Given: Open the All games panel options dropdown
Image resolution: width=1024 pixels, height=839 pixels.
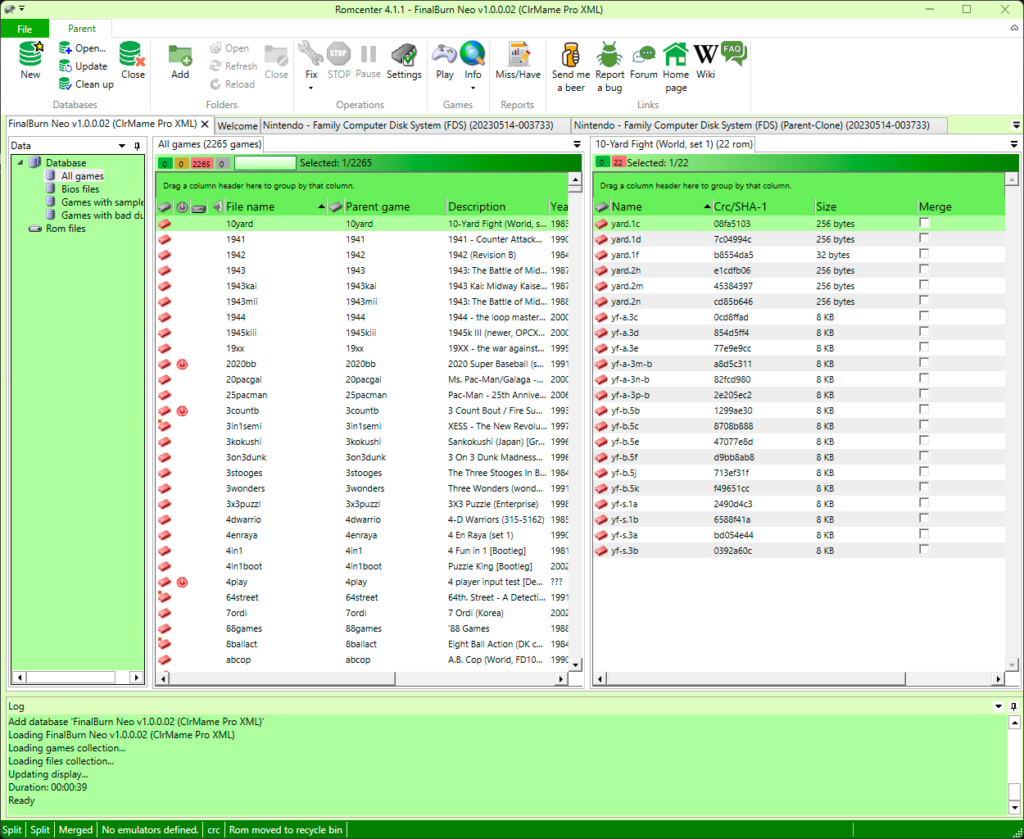Looking at the screenshot, I should (x=577, y=144).
